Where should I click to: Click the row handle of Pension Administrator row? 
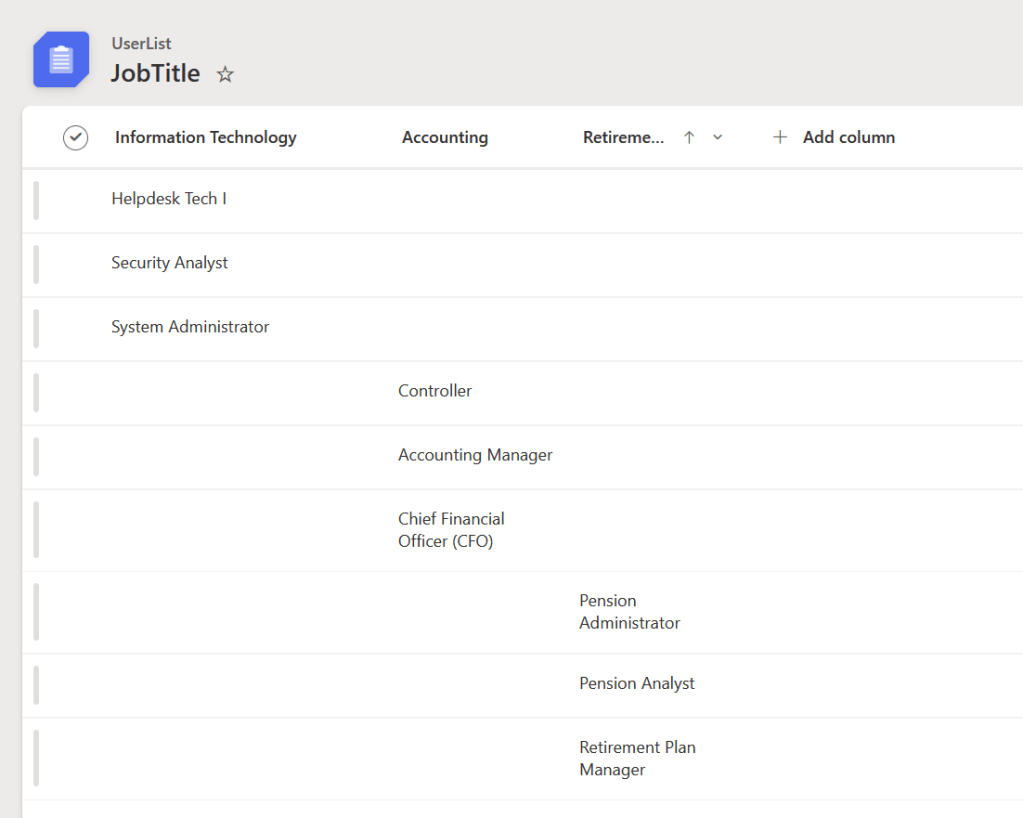click(36, 612)
